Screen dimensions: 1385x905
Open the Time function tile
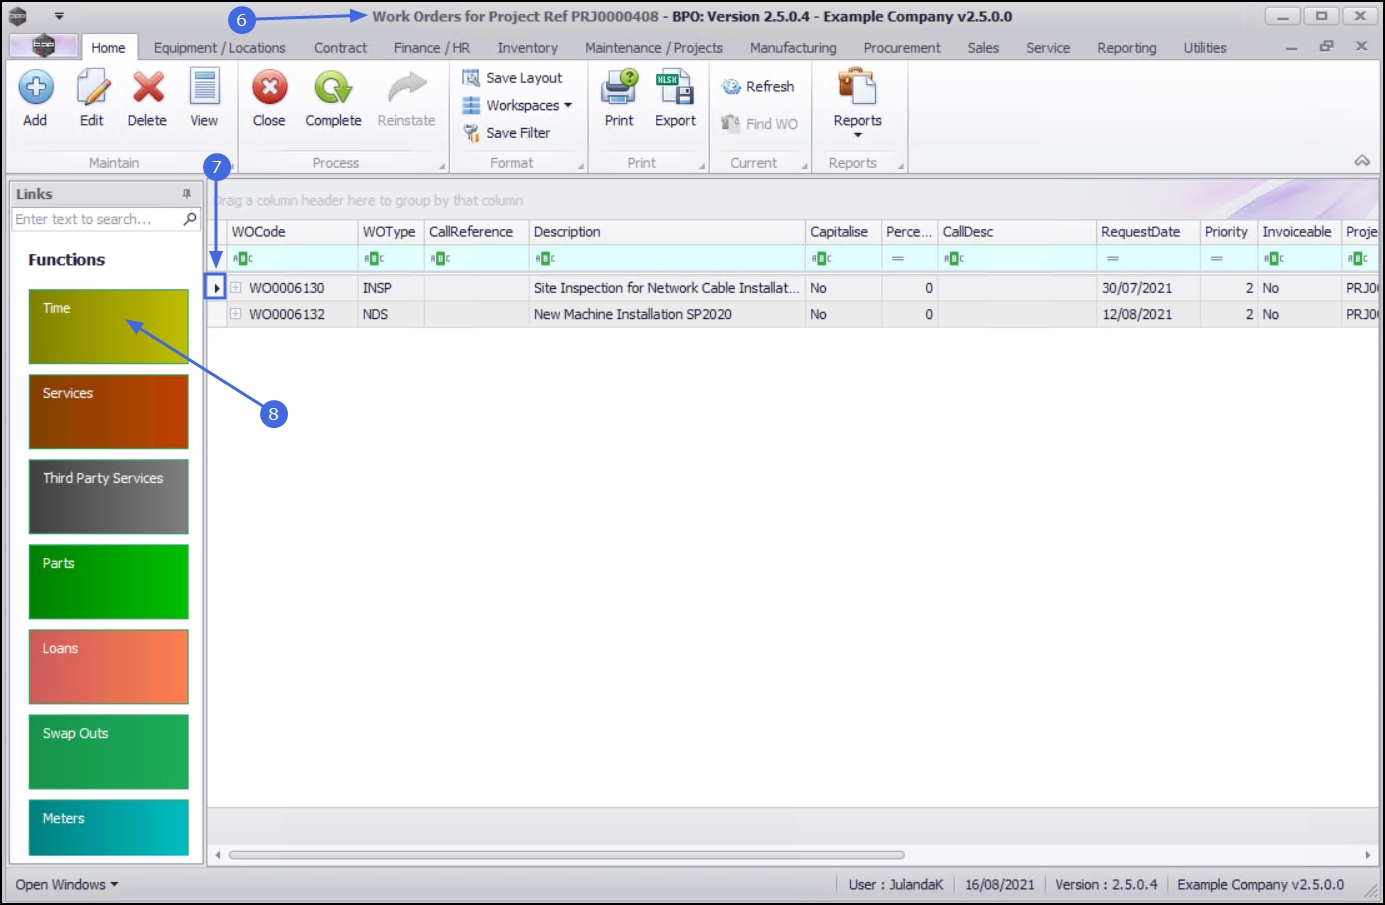coord(109,327)
